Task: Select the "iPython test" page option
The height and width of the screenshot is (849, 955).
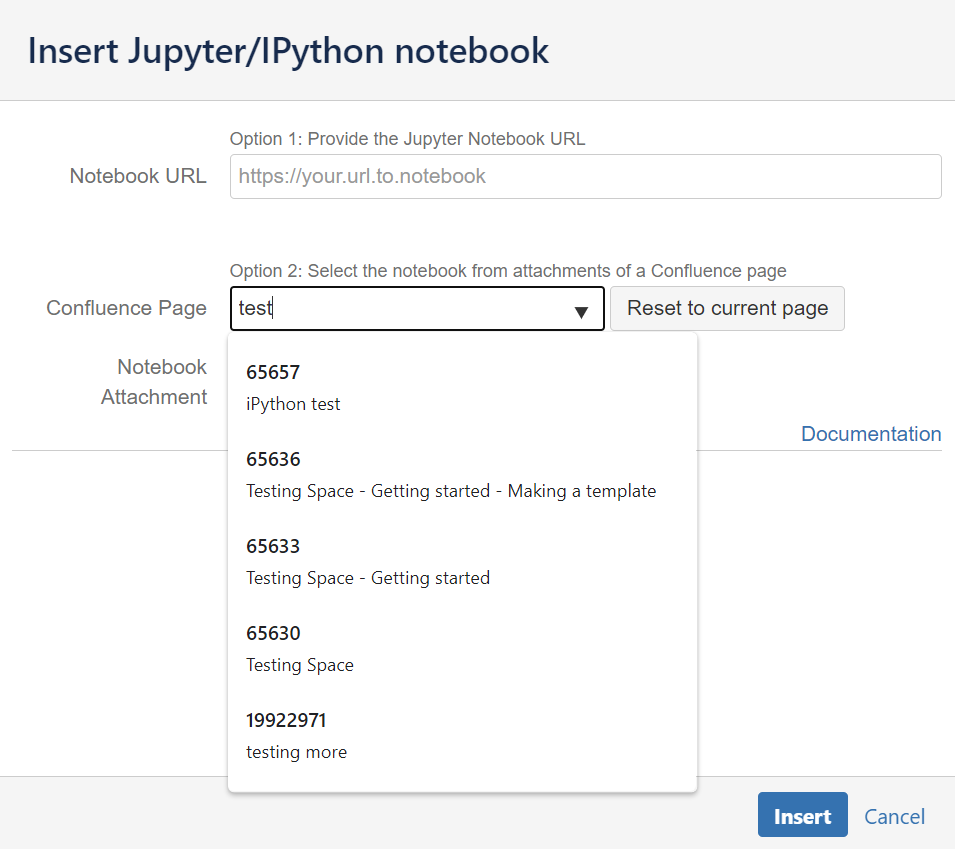Action: [x=293, y=404]
